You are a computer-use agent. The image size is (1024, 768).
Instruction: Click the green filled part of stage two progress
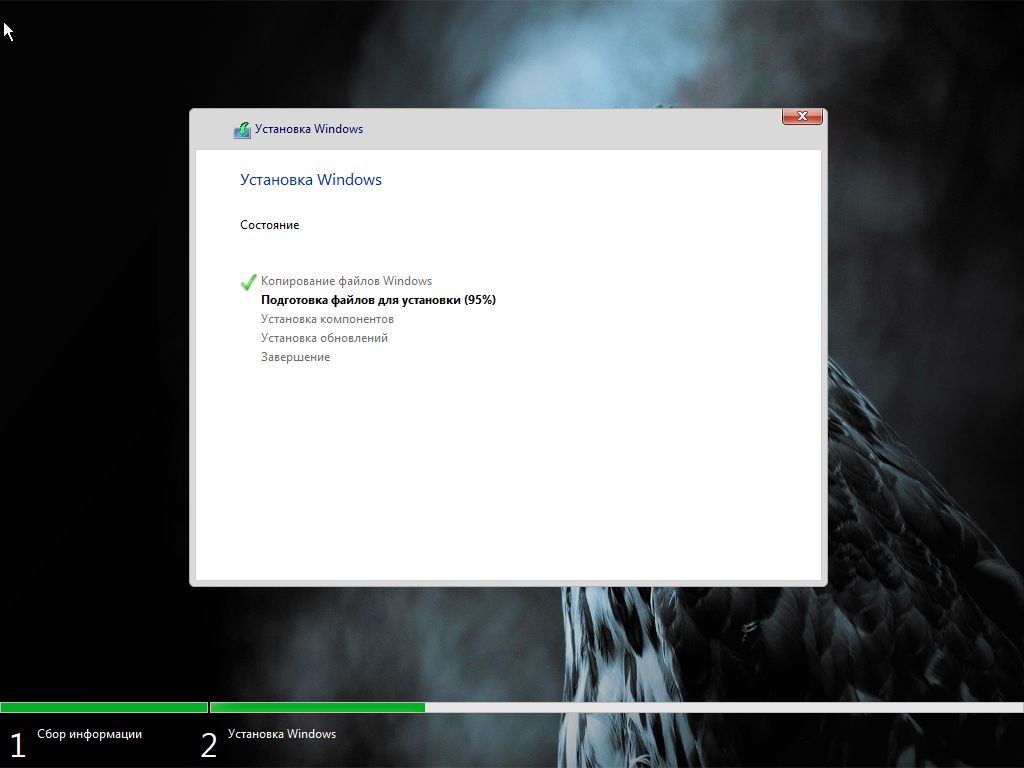(317, 707)
